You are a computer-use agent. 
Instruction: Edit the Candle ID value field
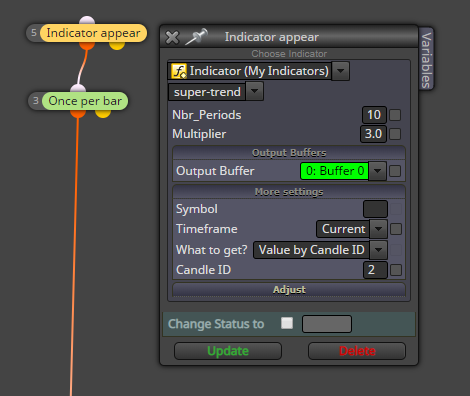click(375, 270)
